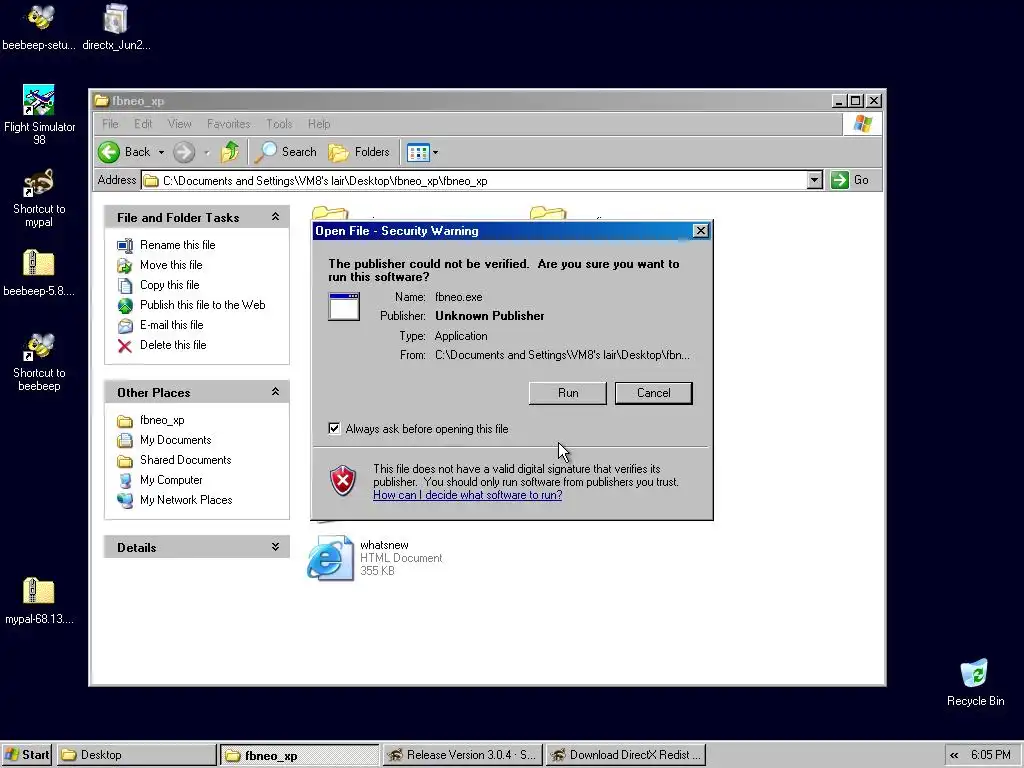The image size is (1024, 768).
Task: Open the Tools menu
Action: coord(279,123)
